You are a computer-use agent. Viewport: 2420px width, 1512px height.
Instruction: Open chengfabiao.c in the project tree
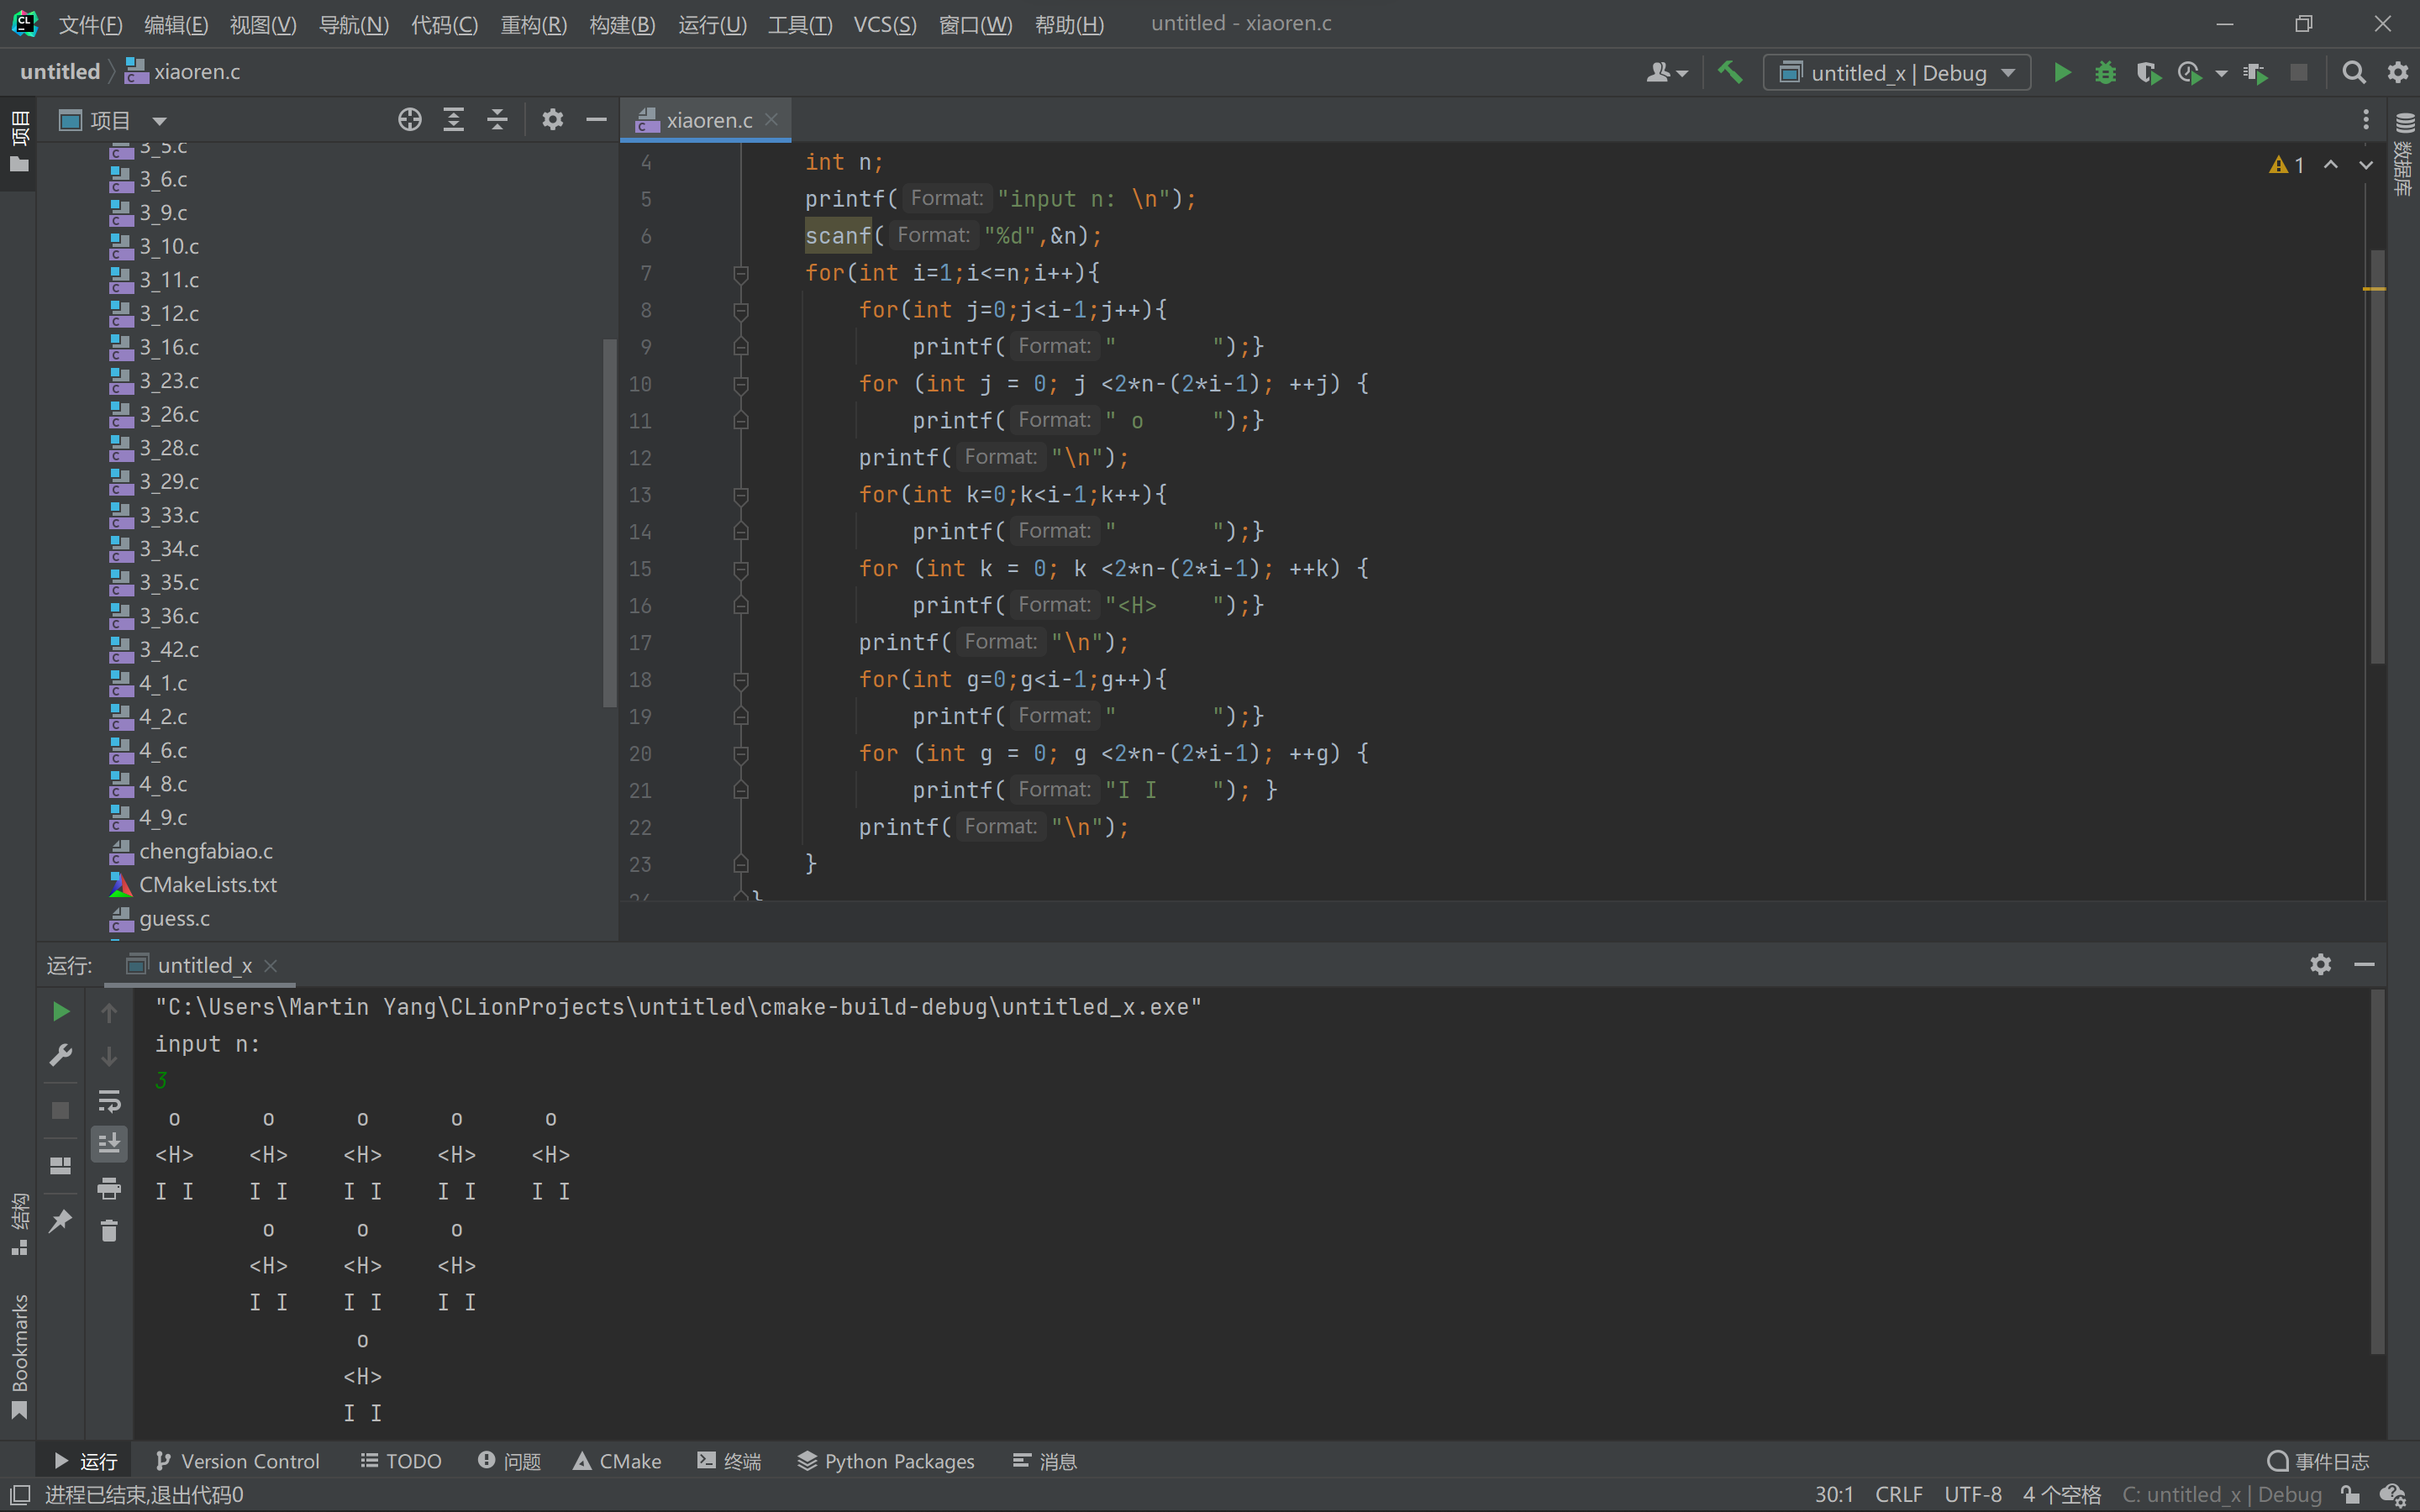tap(205, 851)
